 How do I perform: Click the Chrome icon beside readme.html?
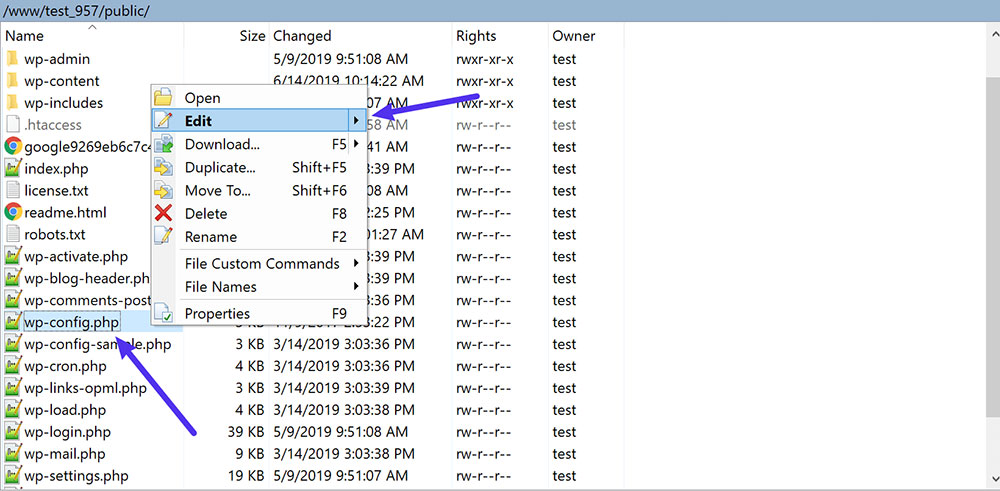pyautogui.click(x=13, y=212)
